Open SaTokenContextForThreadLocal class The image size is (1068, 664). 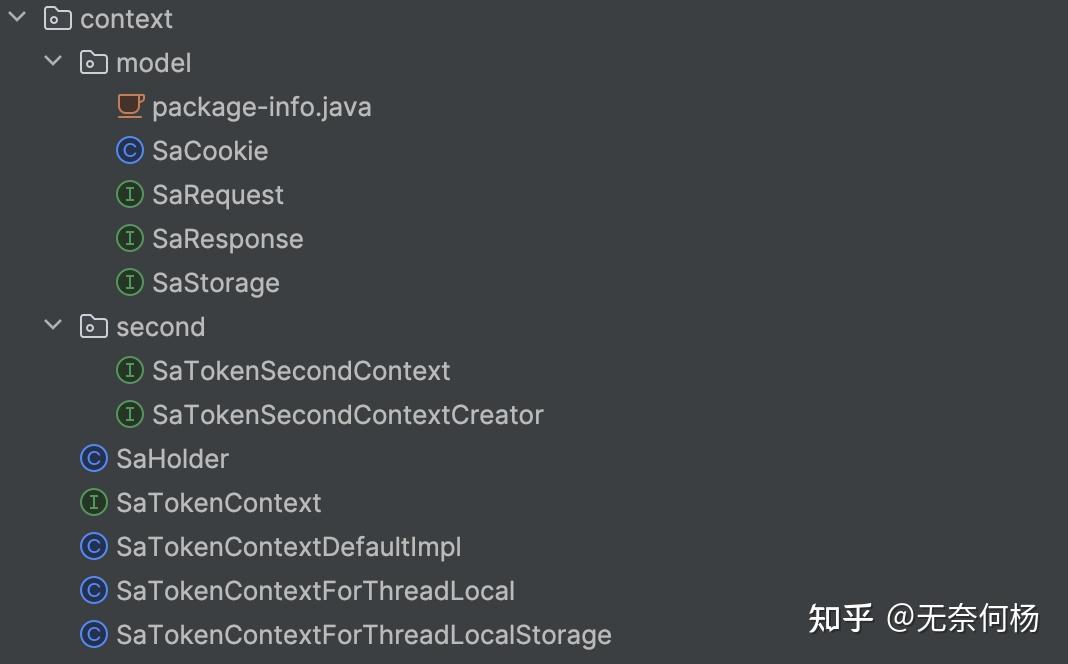tap(315, 590)
